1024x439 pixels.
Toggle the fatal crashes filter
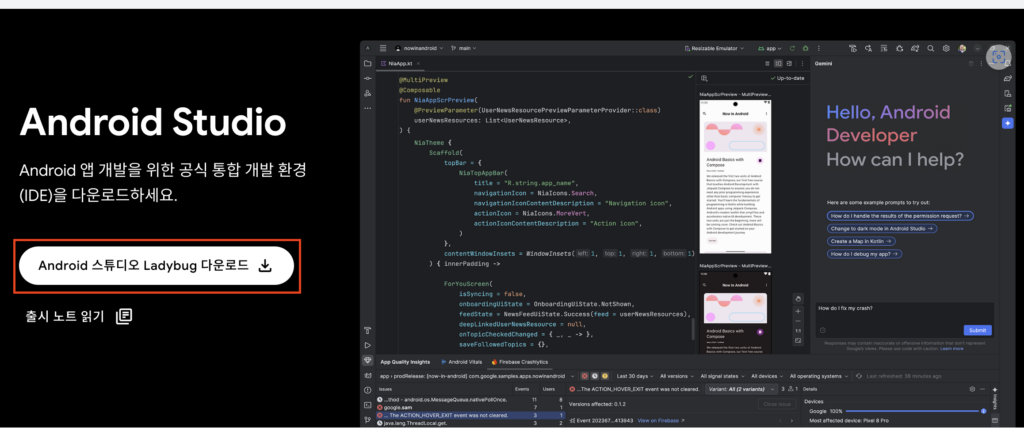(x=584, y=376)
